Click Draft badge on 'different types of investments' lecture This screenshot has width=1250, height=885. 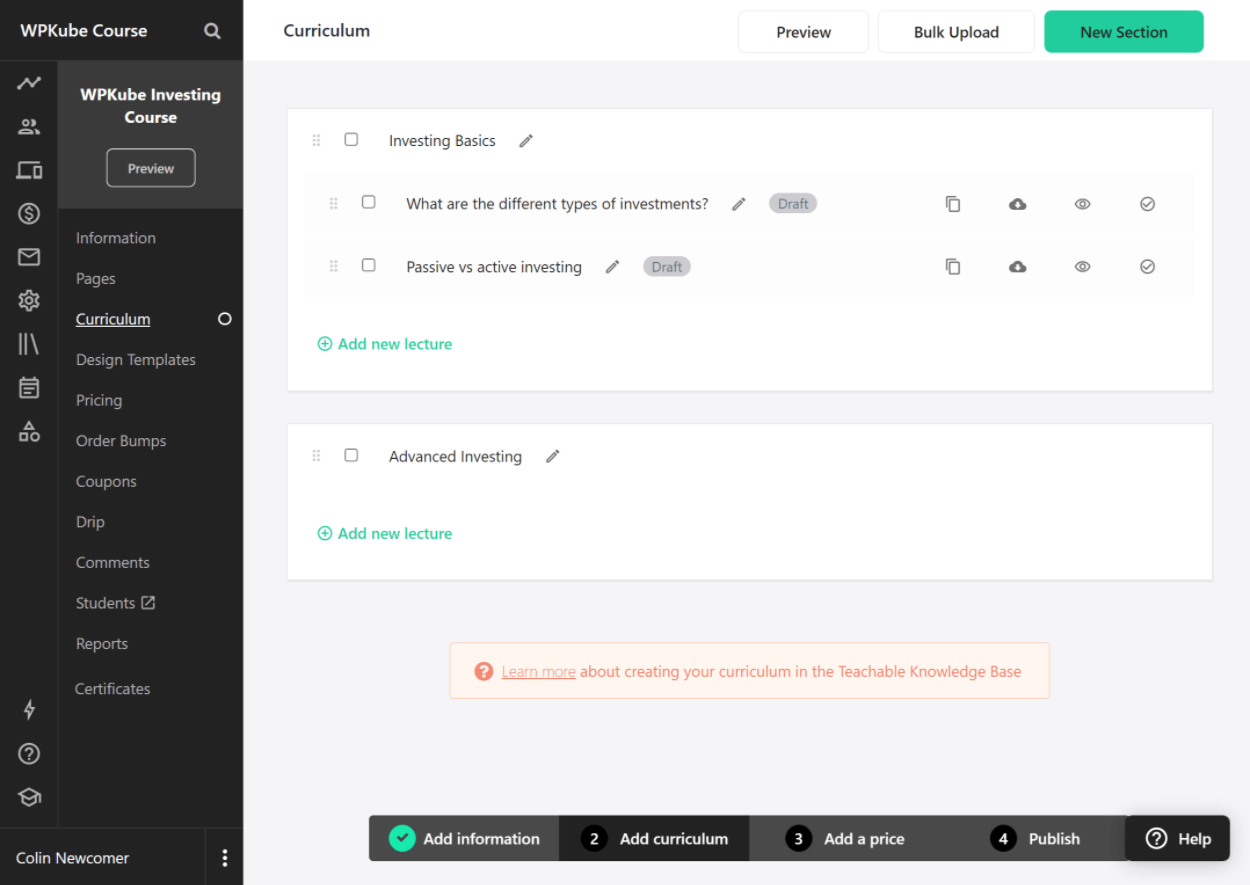793,204
